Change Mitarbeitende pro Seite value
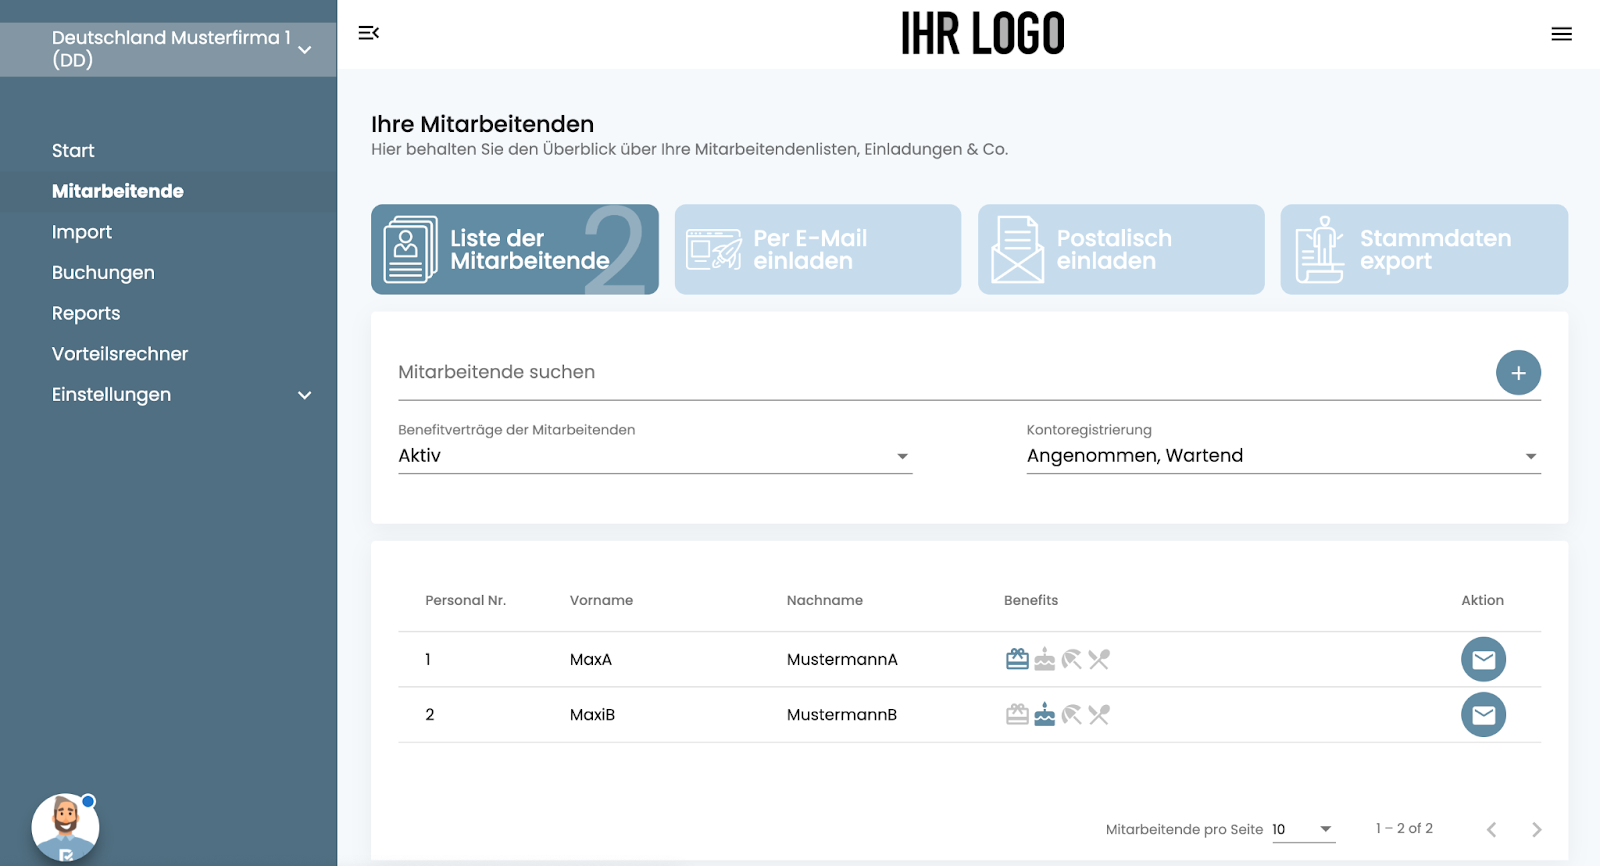The width and height of the screenshot is (1600, 866). [x=1303, y=829]
